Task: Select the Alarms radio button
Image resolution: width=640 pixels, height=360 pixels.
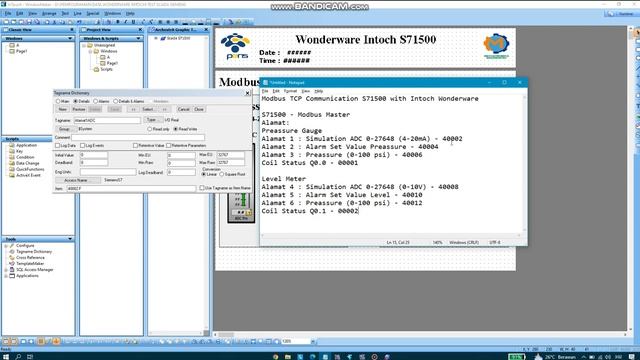Action: pyautogui.click(x=96, y=101)
